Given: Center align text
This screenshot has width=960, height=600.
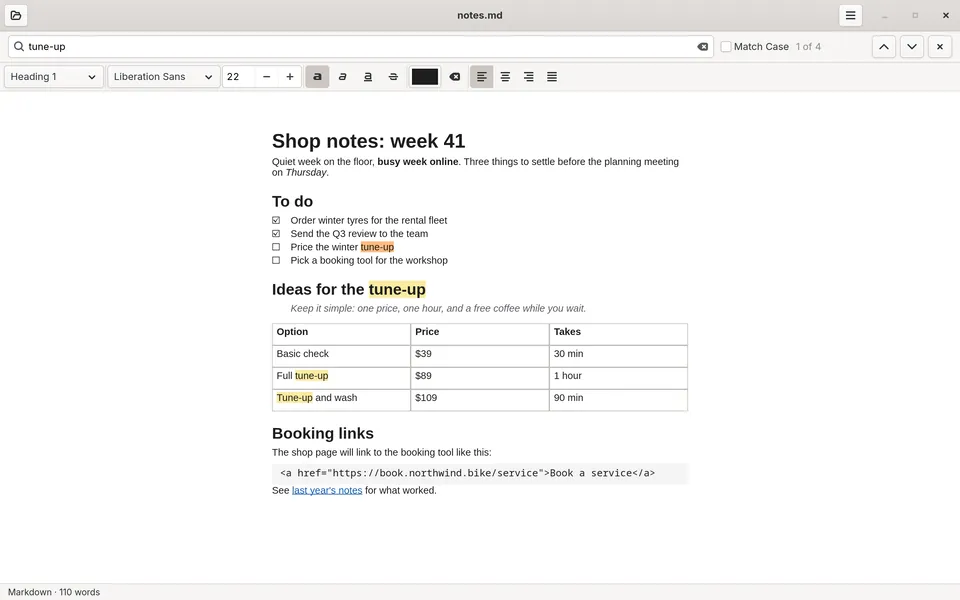Looking at the screenshot, I should [505, 77].
